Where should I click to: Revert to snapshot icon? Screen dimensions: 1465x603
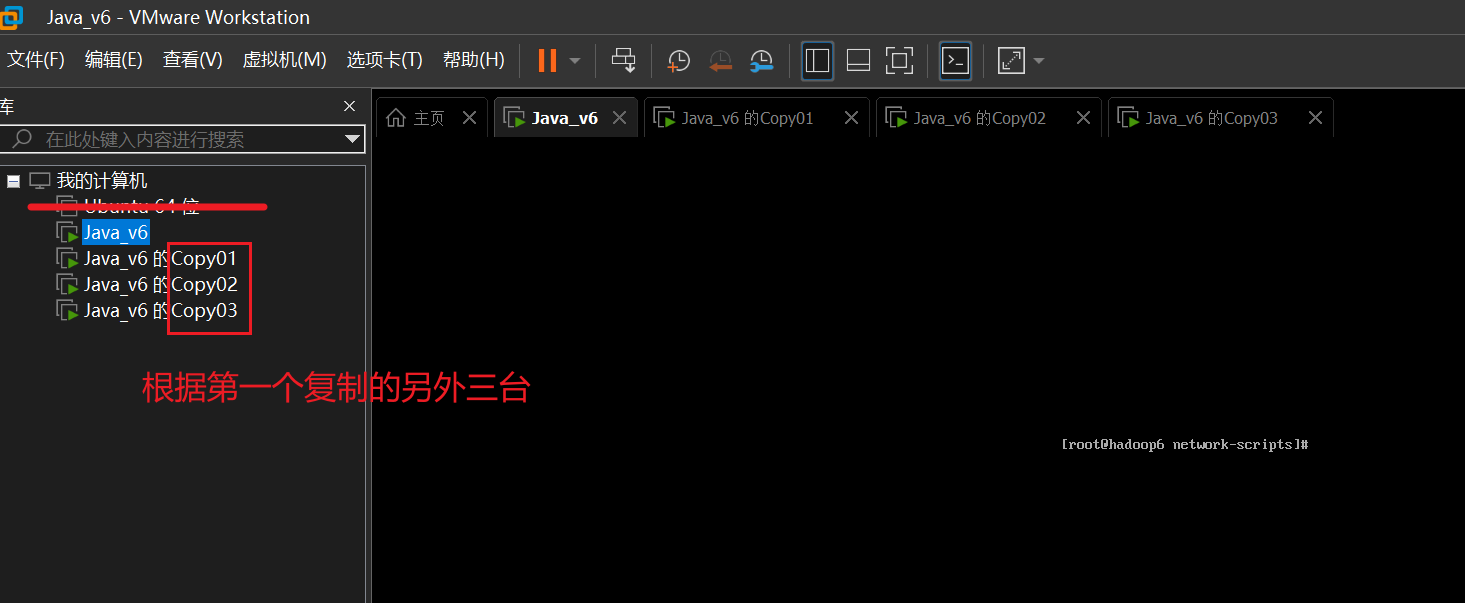click(720, 61)
